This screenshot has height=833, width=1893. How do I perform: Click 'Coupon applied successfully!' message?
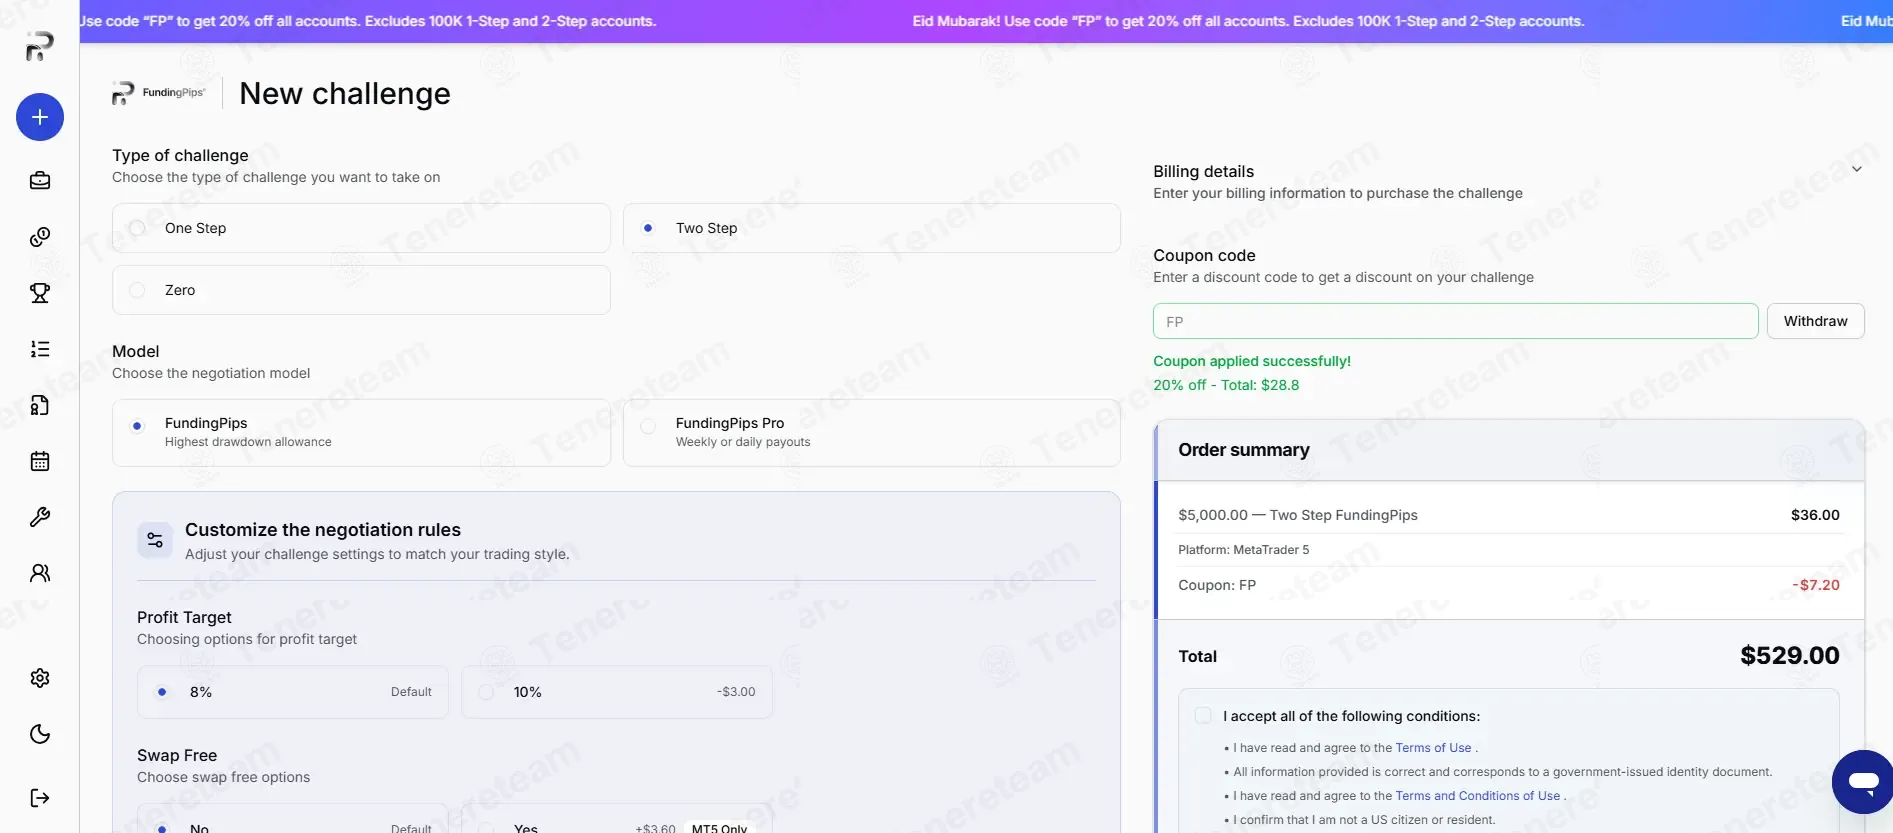(1252, 361)
